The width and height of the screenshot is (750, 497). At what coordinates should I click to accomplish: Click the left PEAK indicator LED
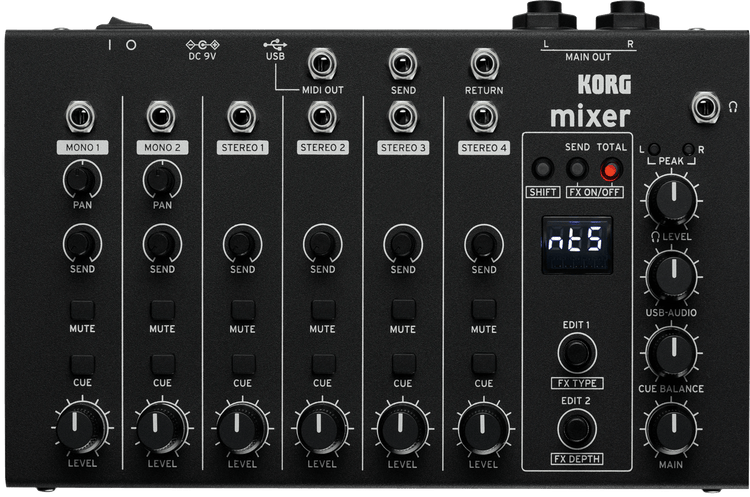[x=654, y=149]
